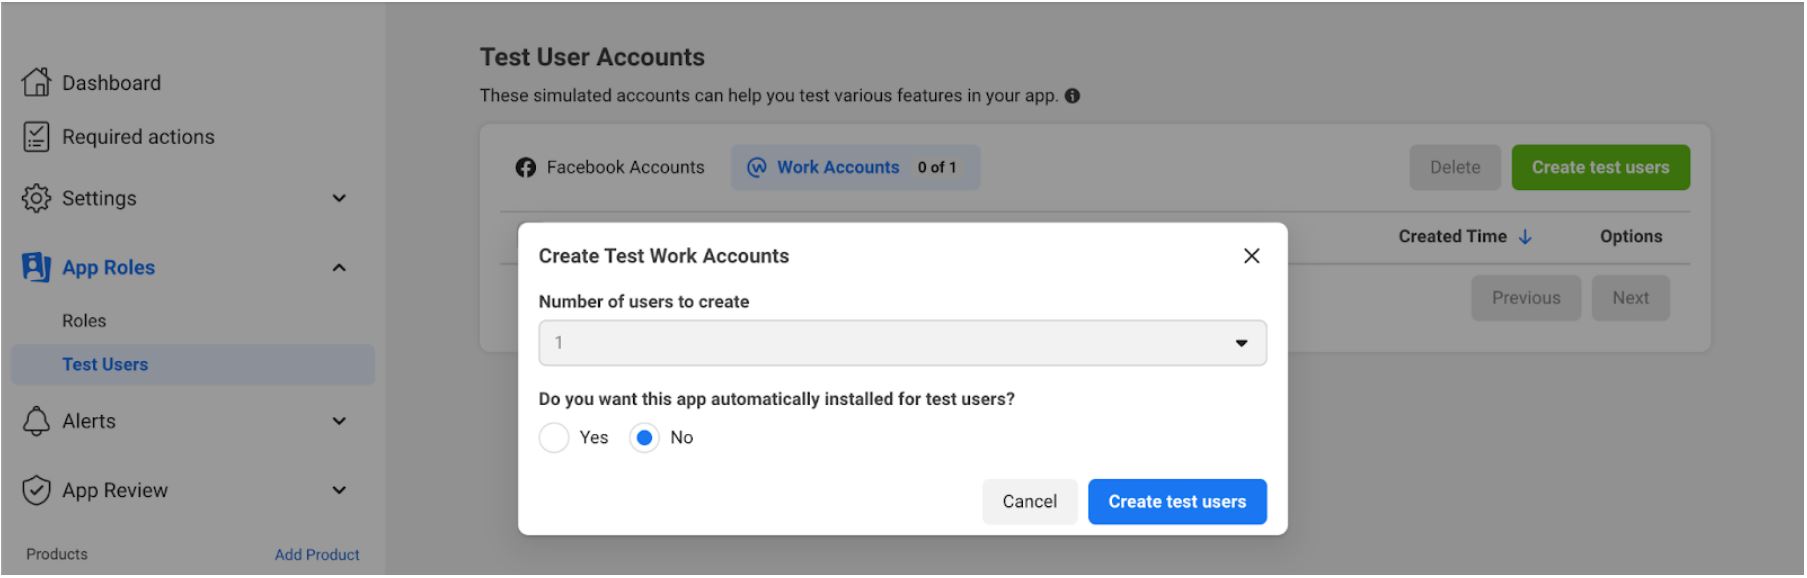Select the No radio button
The width and height of the screenshot is (1807, 578).
(644, 438)
